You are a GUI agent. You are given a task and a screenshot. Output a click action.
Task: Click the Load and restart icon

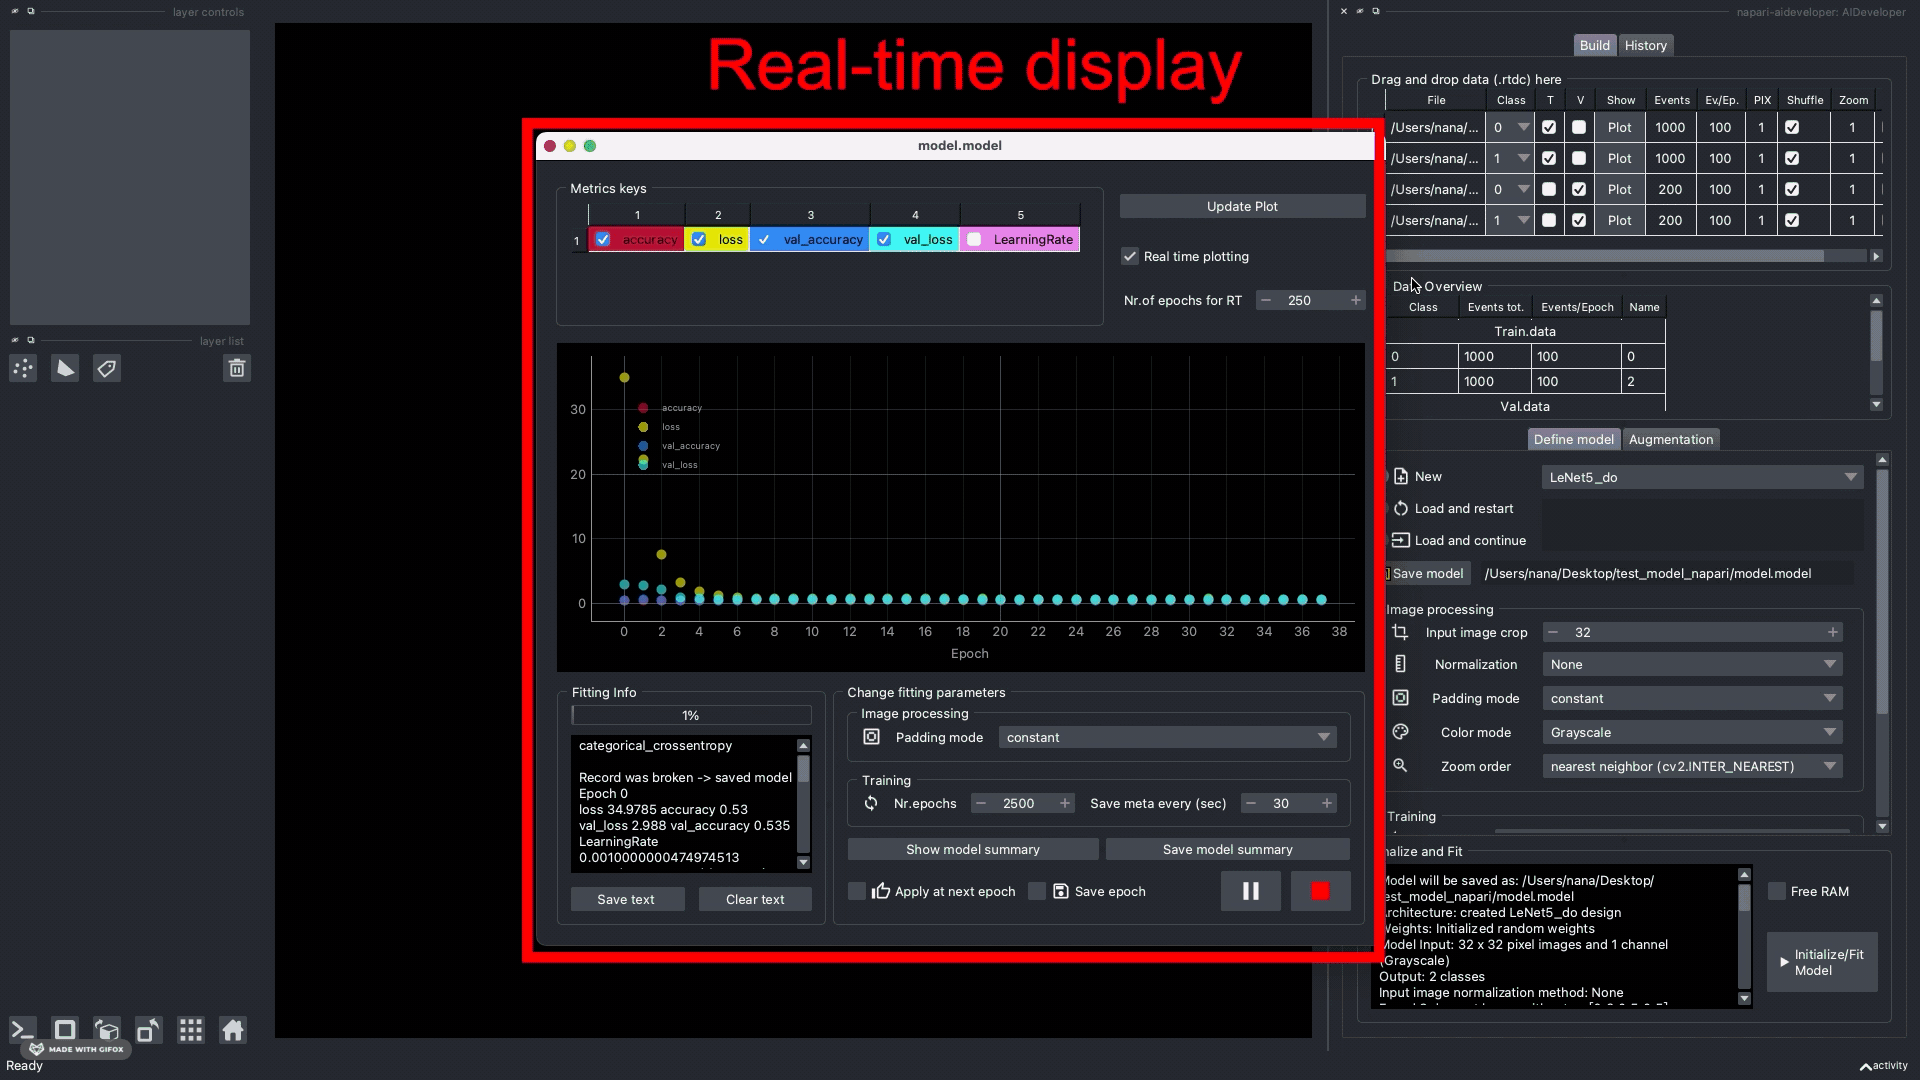pos(1400,508)
